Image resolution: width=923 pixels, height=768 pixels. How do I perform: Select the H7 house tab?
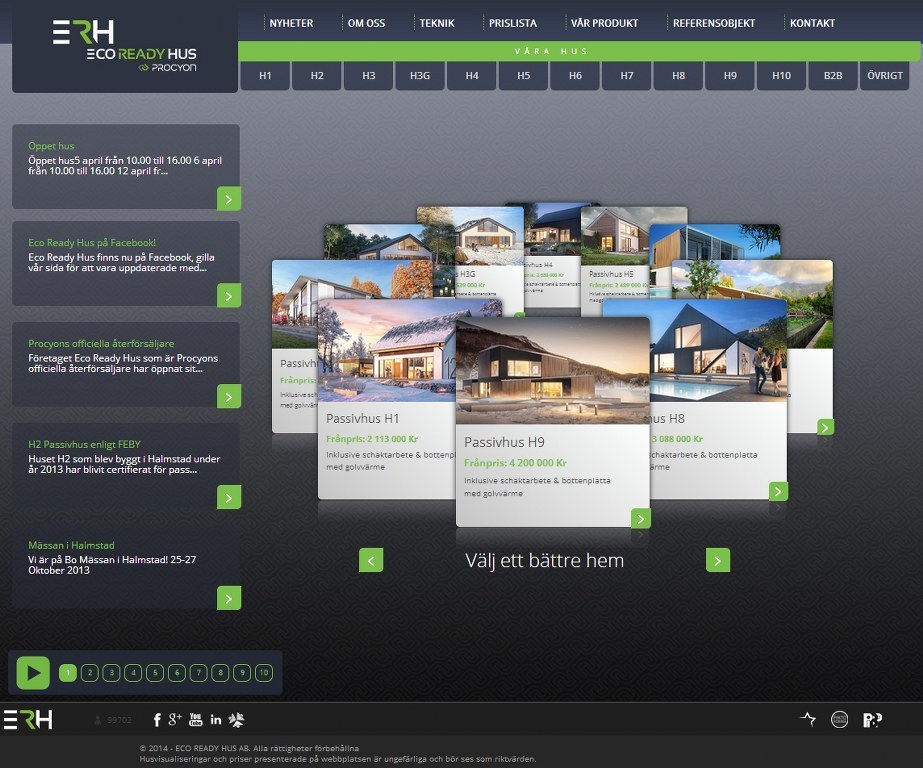point(627,76)
